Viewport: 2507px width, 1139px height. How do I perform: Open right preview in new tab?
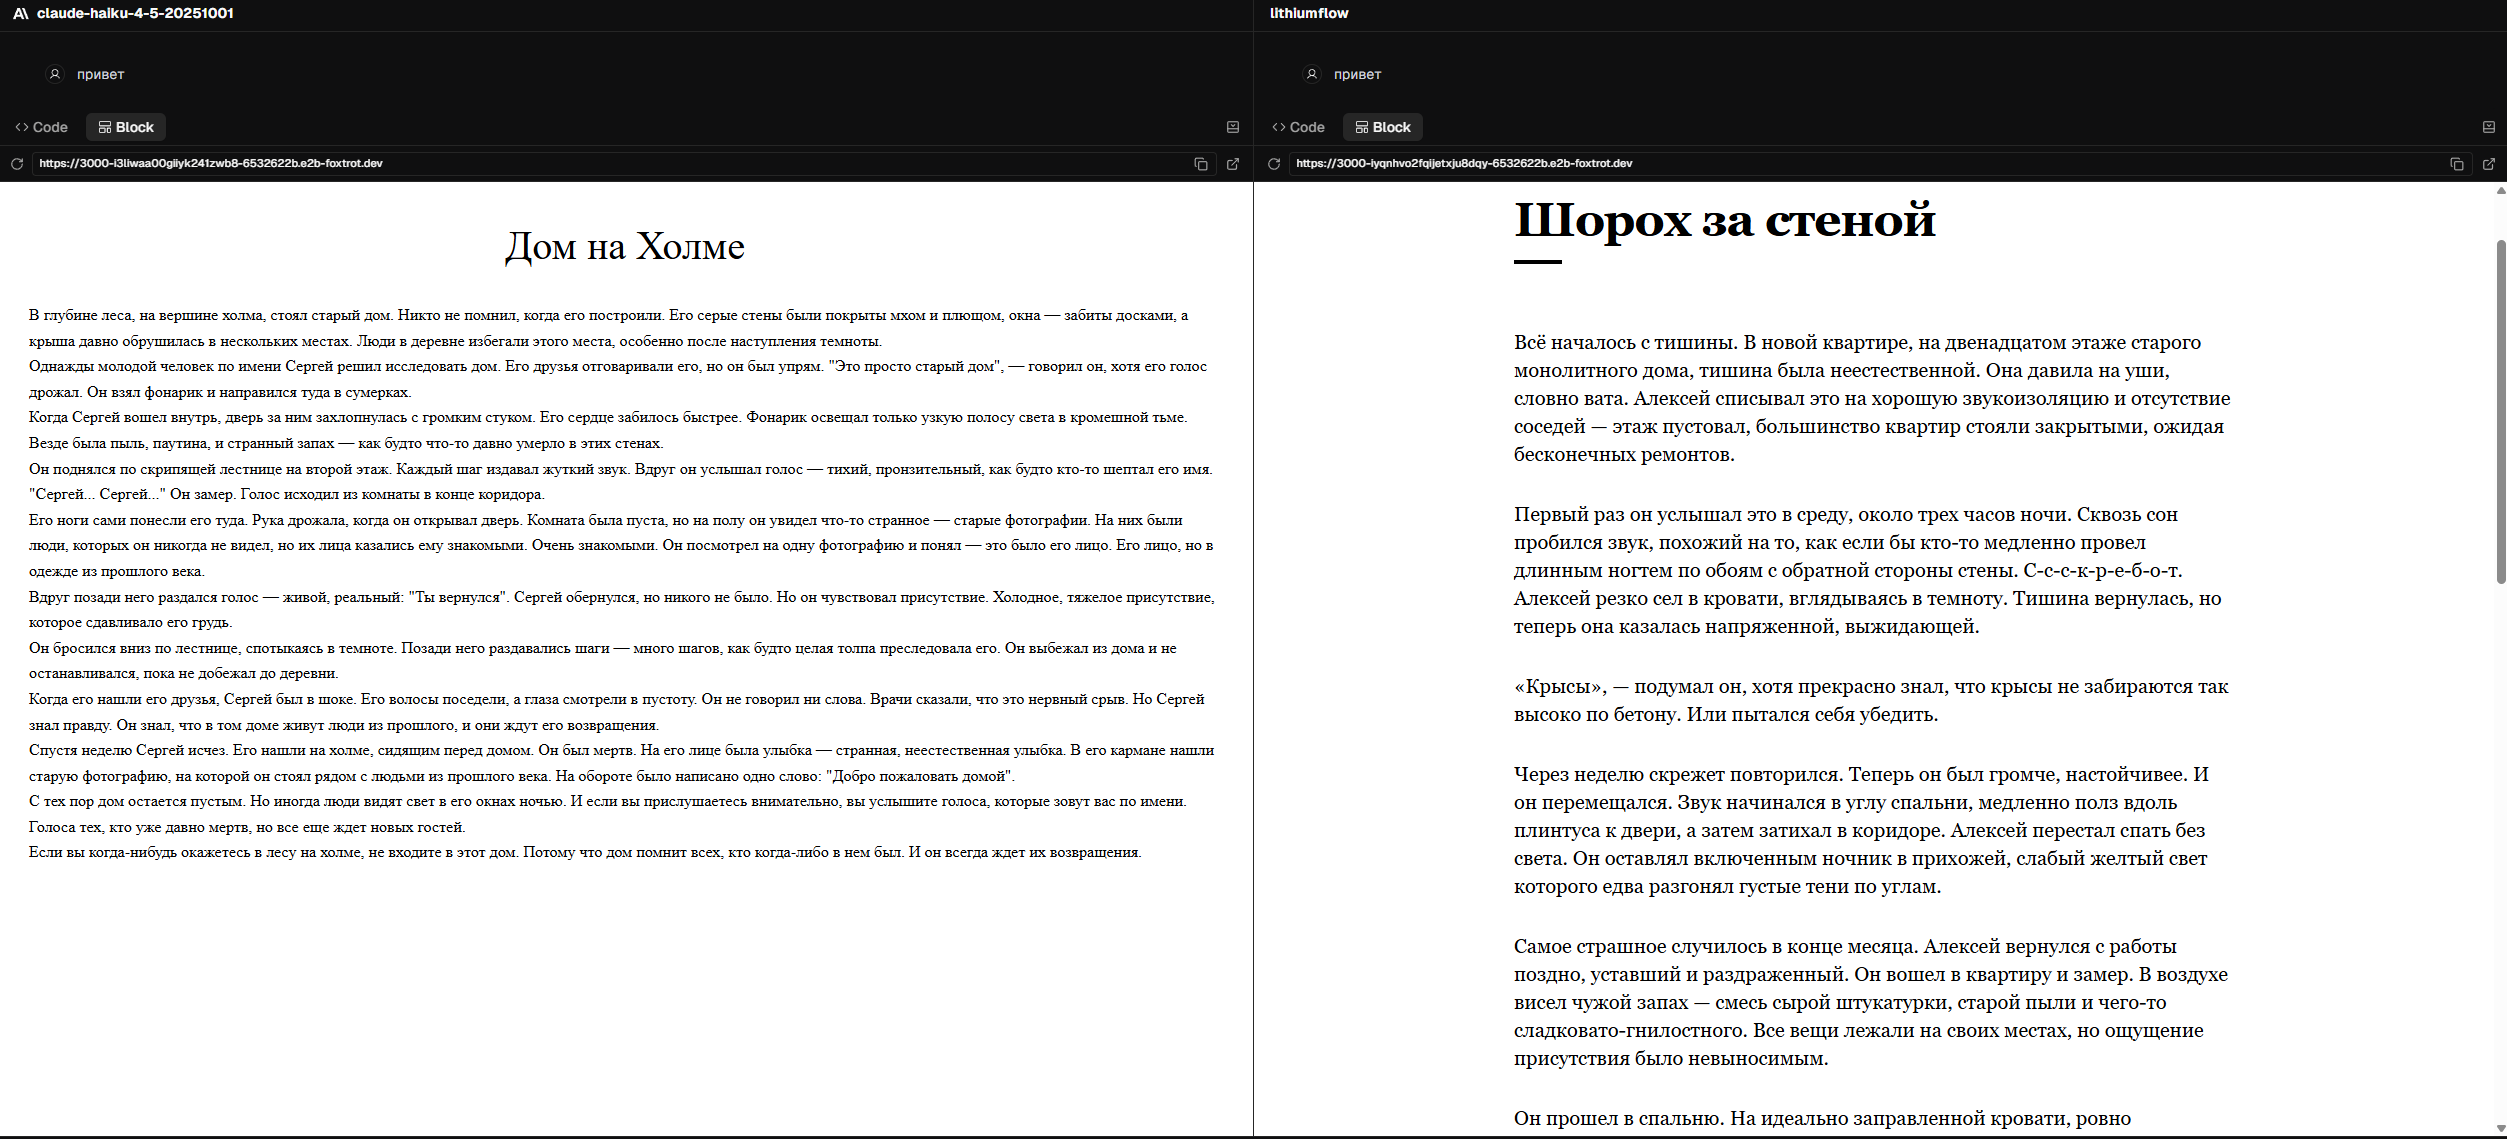pos(2489,164)
